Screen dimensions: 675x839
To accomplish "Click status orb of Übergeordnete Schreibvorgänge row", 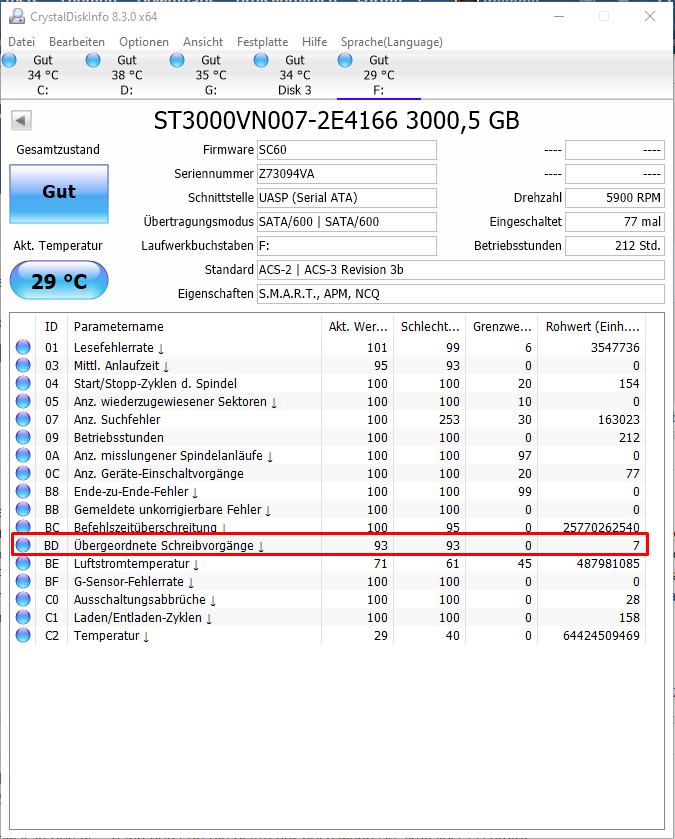I will [23, 545].
